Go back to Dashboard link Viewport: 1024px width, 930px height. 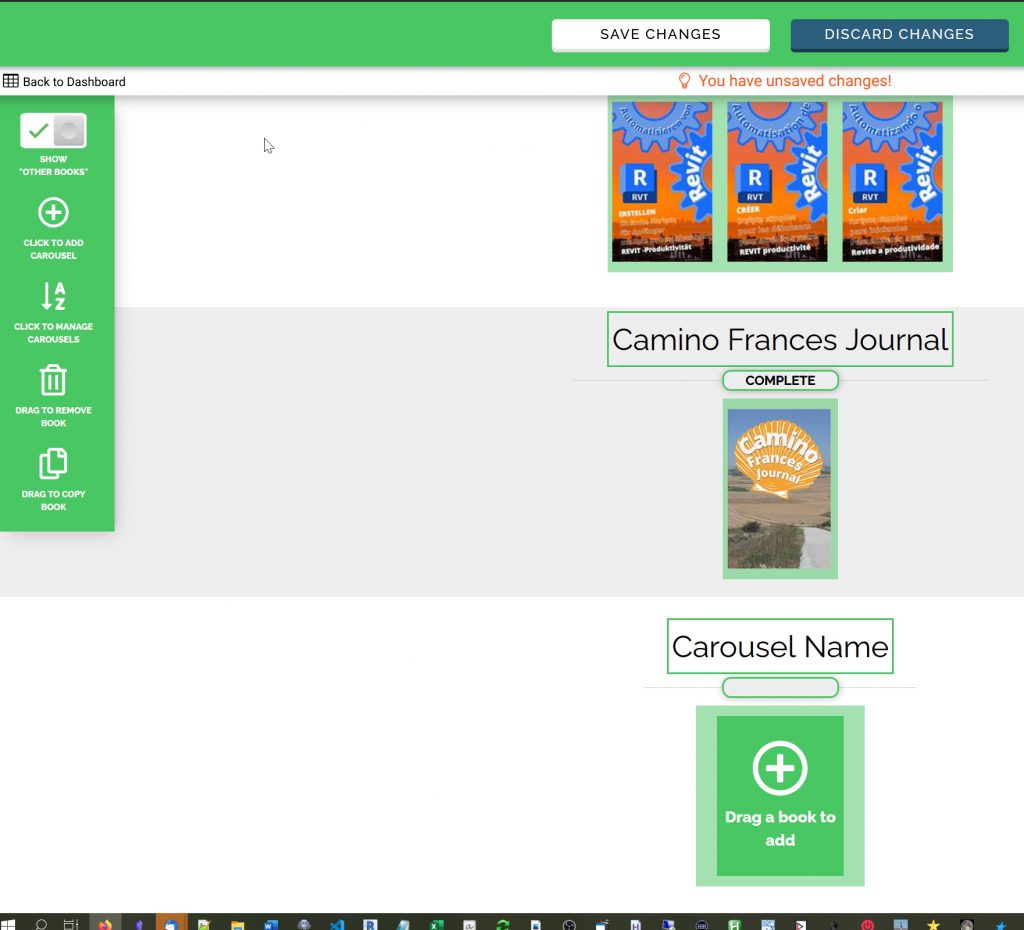coord(74,82)
